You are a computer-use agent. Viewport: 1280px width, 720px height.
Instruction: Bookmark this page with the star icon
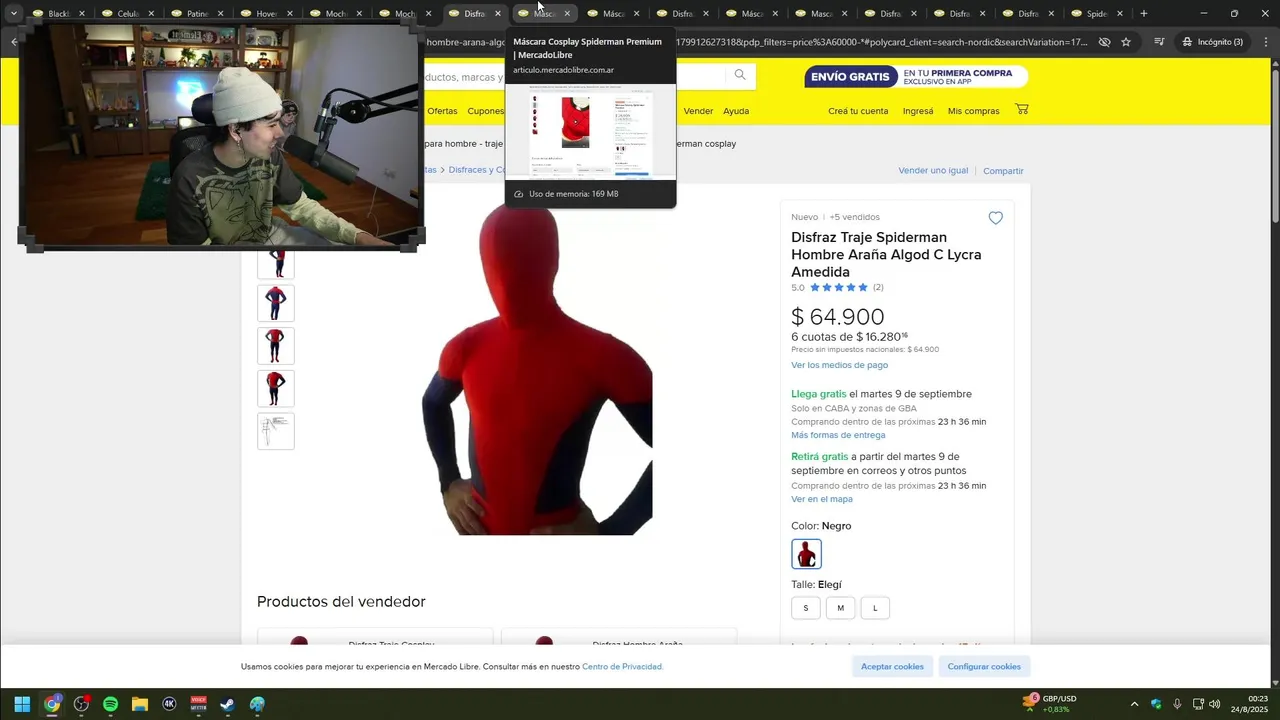coord(1126,42)
